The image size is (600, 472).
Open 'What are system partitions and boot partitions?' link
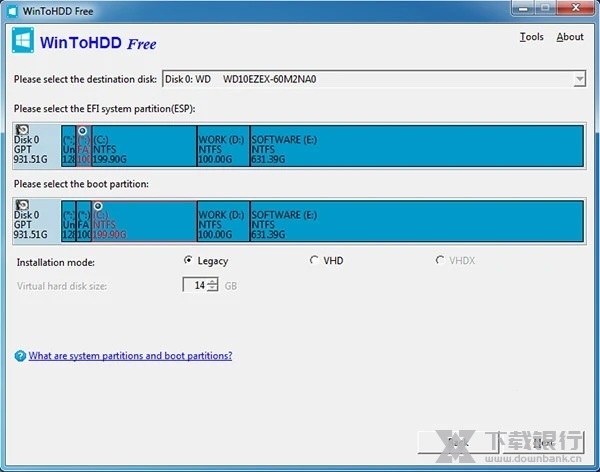(x=130, y=356)
